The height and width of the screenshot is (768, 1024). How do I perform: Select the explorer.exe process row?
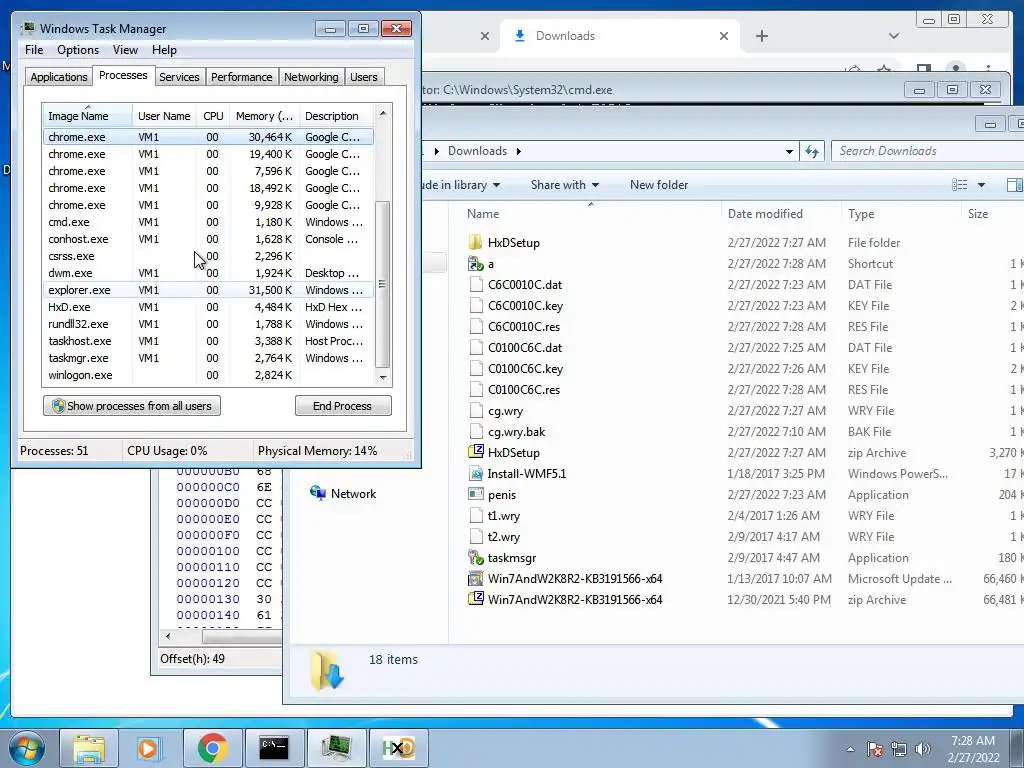pyautogui.click(x=208, y=290)
